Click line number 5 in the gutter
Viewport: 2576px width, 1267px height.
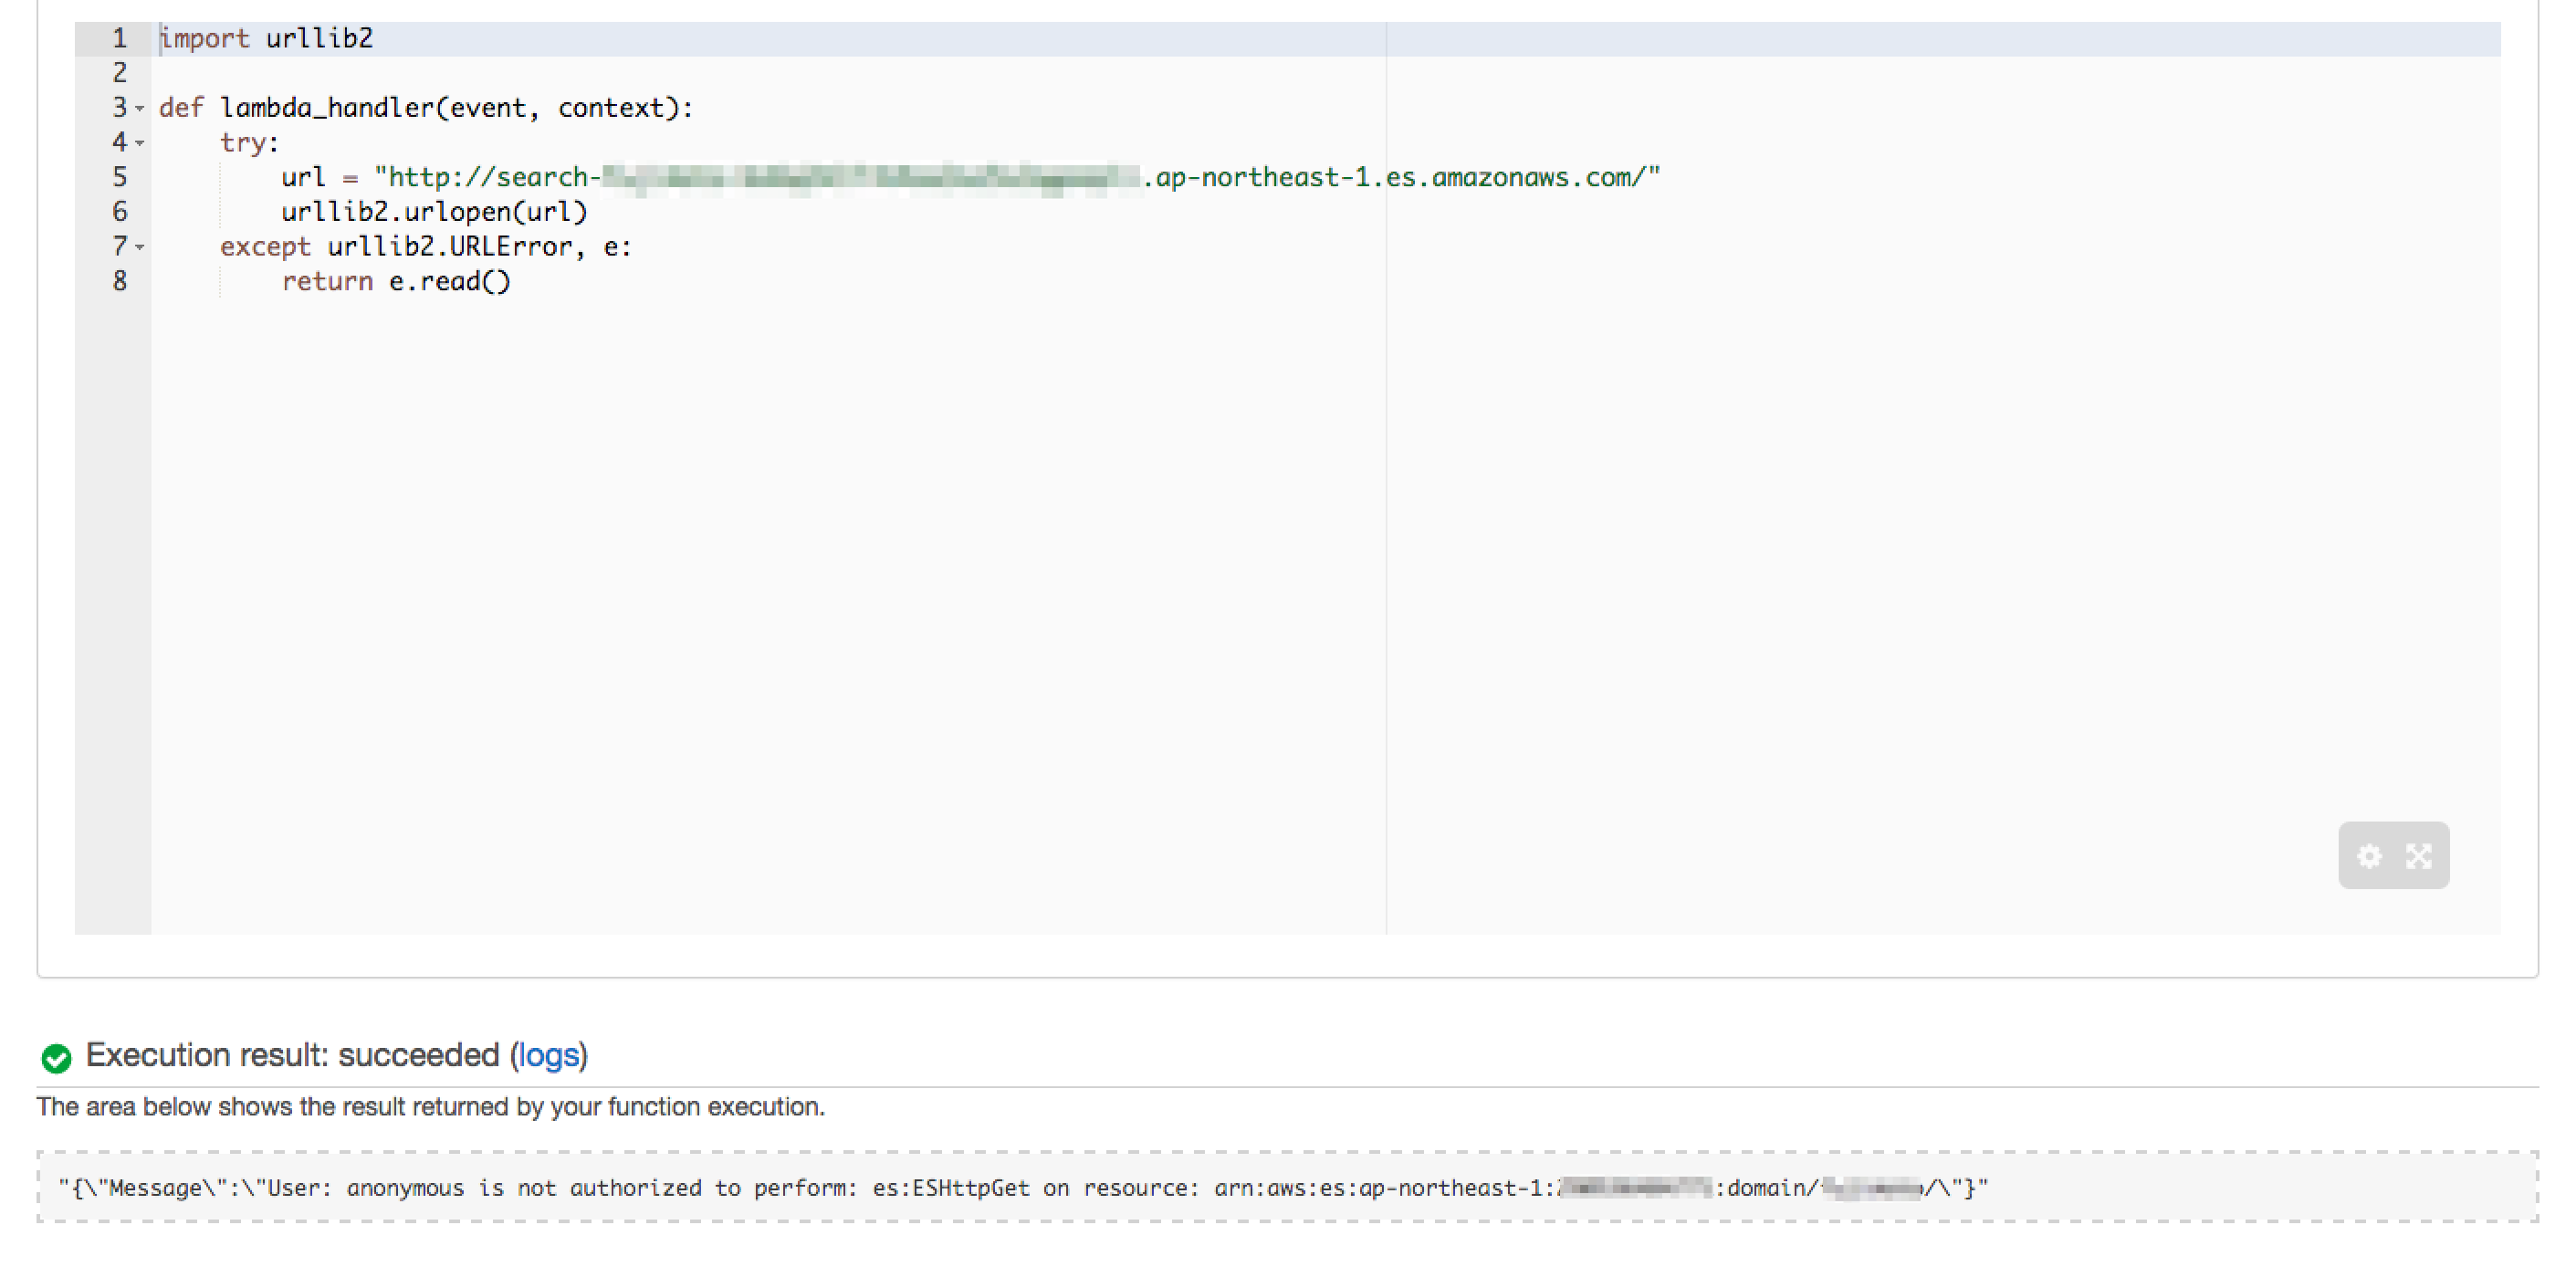pyautogui.click(x=119, y=177)
